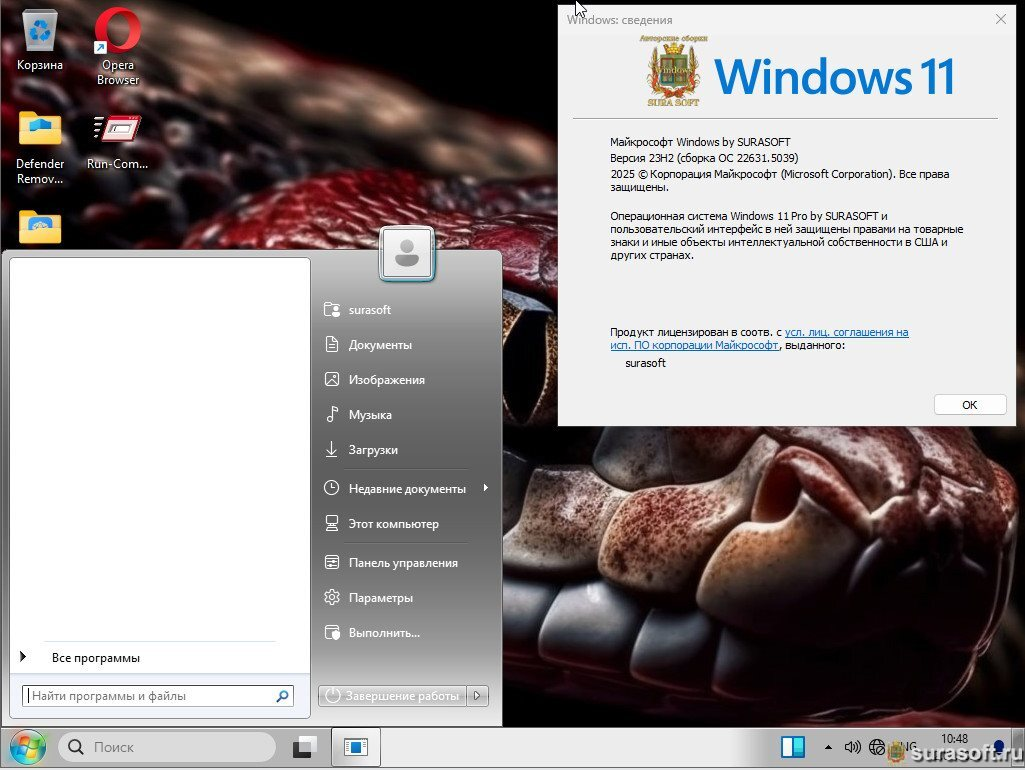This screenshot has width=1025, height=770.
Task: Show hidden tray icons with the arrow
Action: click(828, 747)
